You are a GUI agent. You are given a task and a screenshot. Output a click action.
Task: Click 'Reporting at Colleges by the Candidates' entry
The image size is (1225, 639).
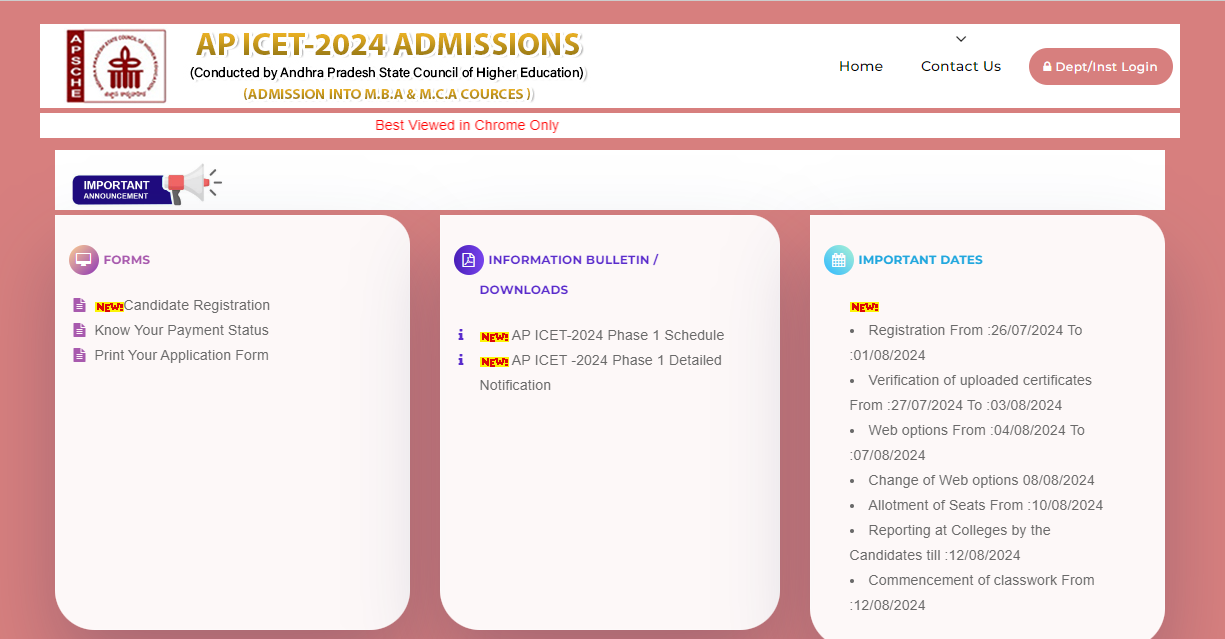(x=950, y=542)
